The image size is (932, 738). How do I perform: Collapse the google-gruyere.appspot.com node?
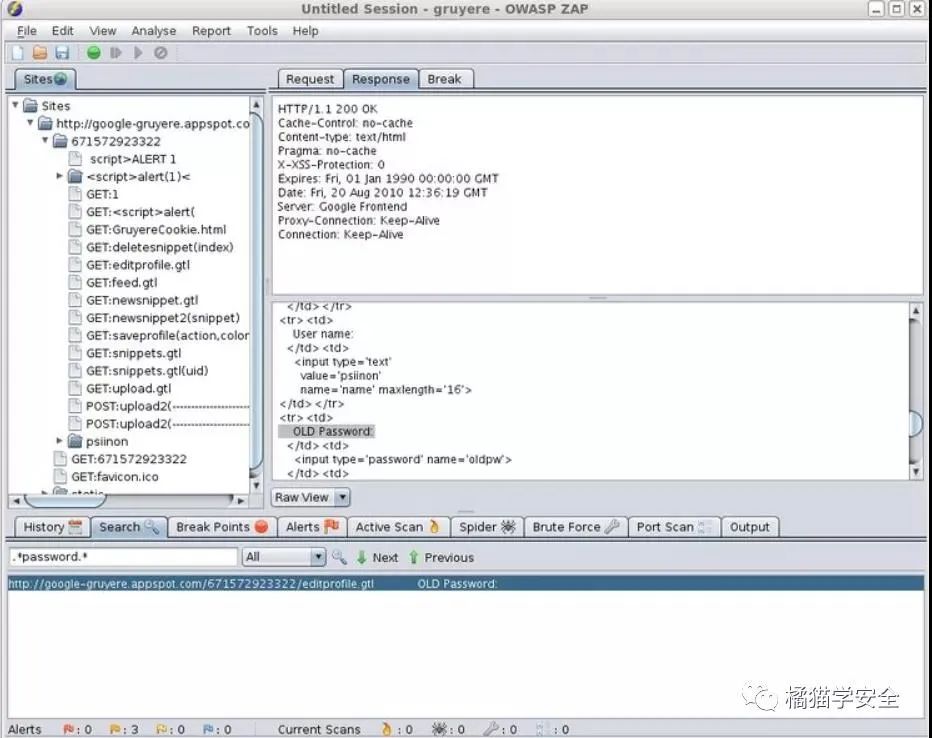coord(30,123)
